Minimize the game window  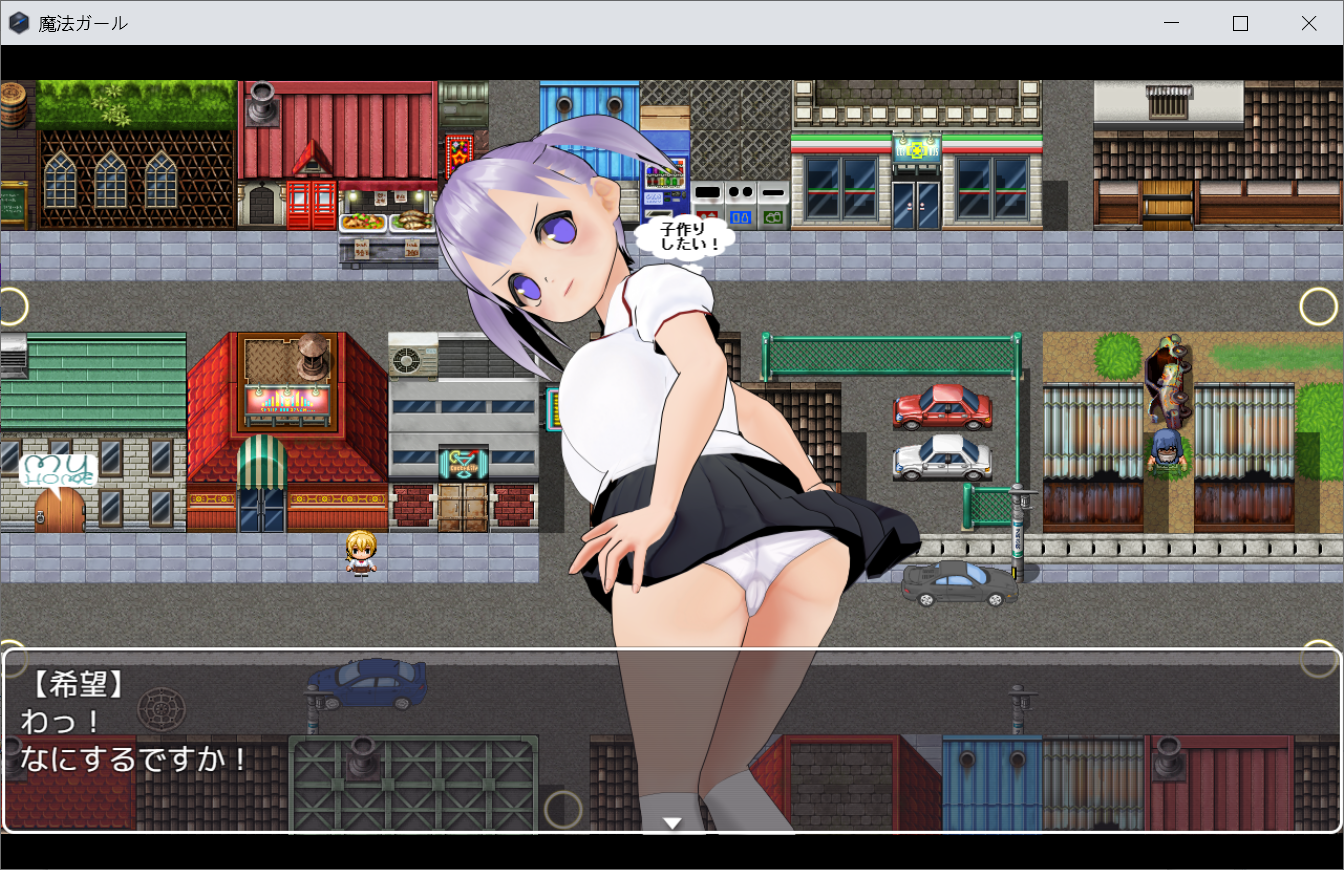click(x=1170, y=22)
